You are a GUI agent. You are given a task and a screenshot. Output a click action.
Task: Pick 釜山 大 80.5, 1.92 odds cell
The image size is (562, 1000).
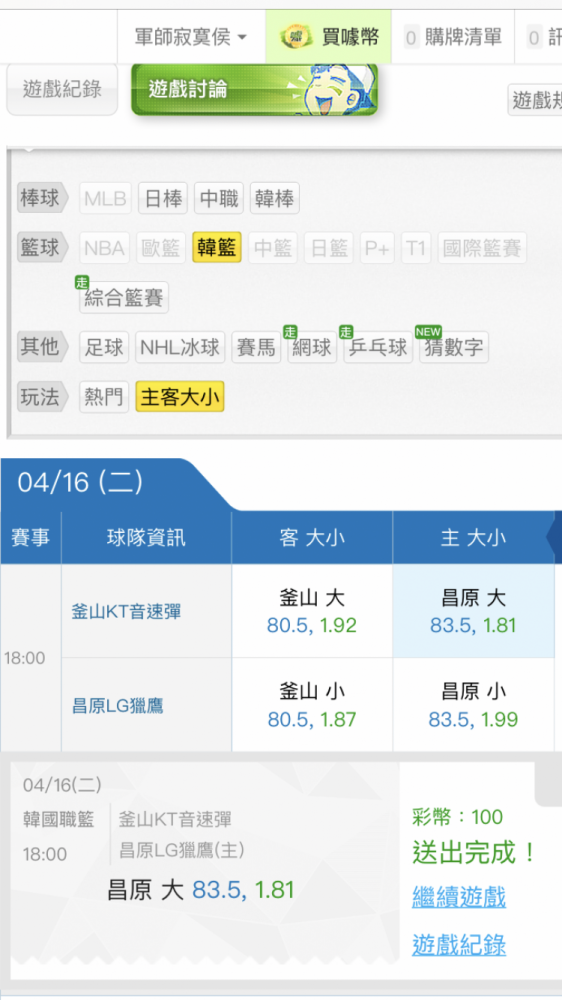point(312,611)
